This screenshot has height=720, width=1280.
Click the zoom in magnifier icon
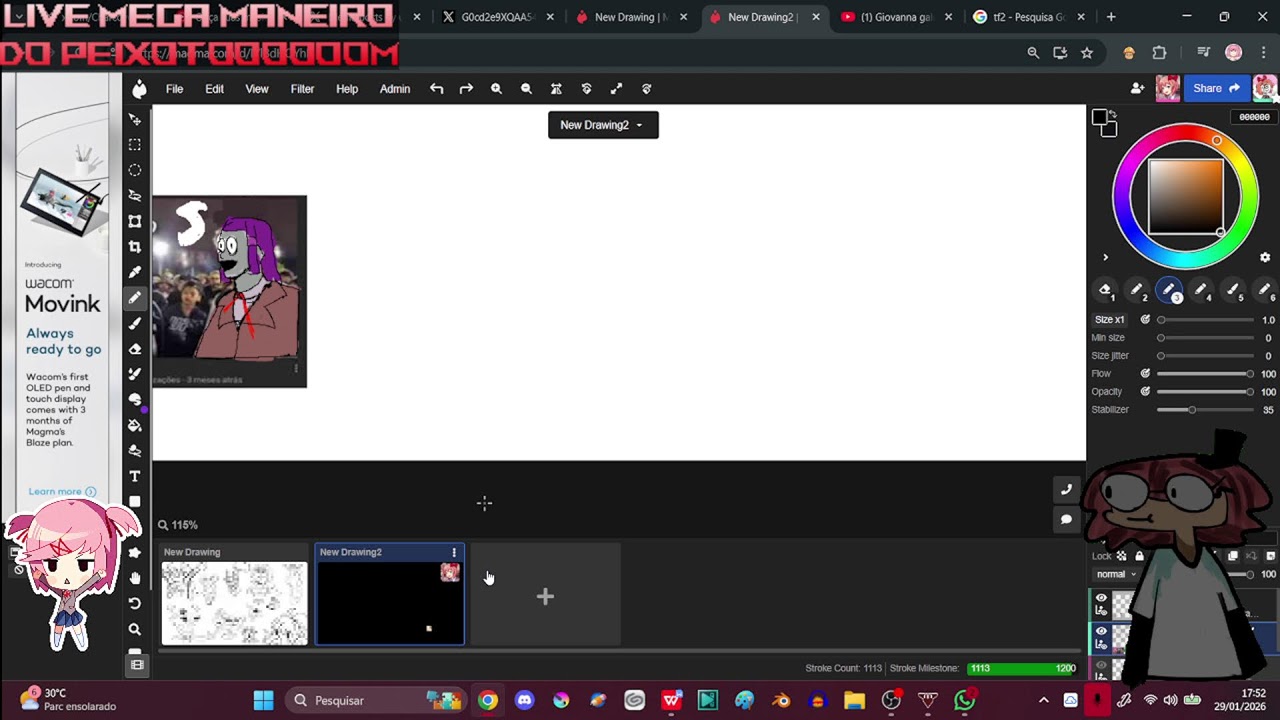(496, 89)
